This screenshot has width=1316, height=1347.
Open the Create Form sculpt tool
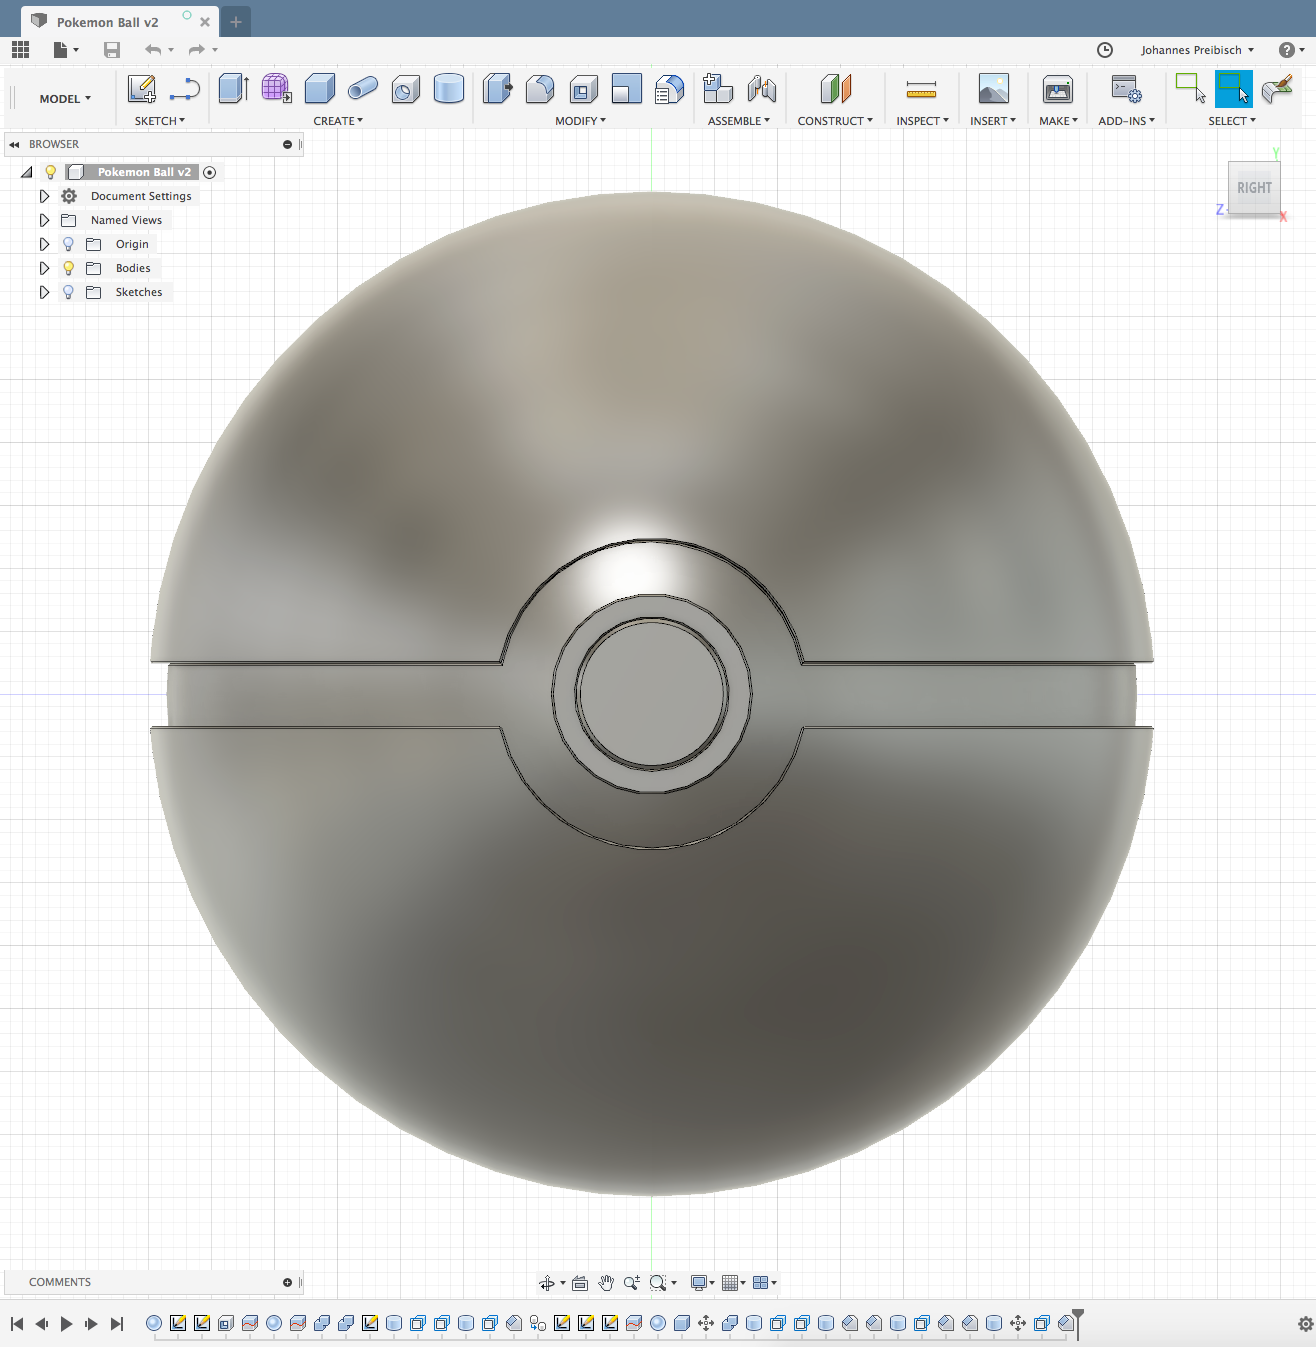[276, 89]
